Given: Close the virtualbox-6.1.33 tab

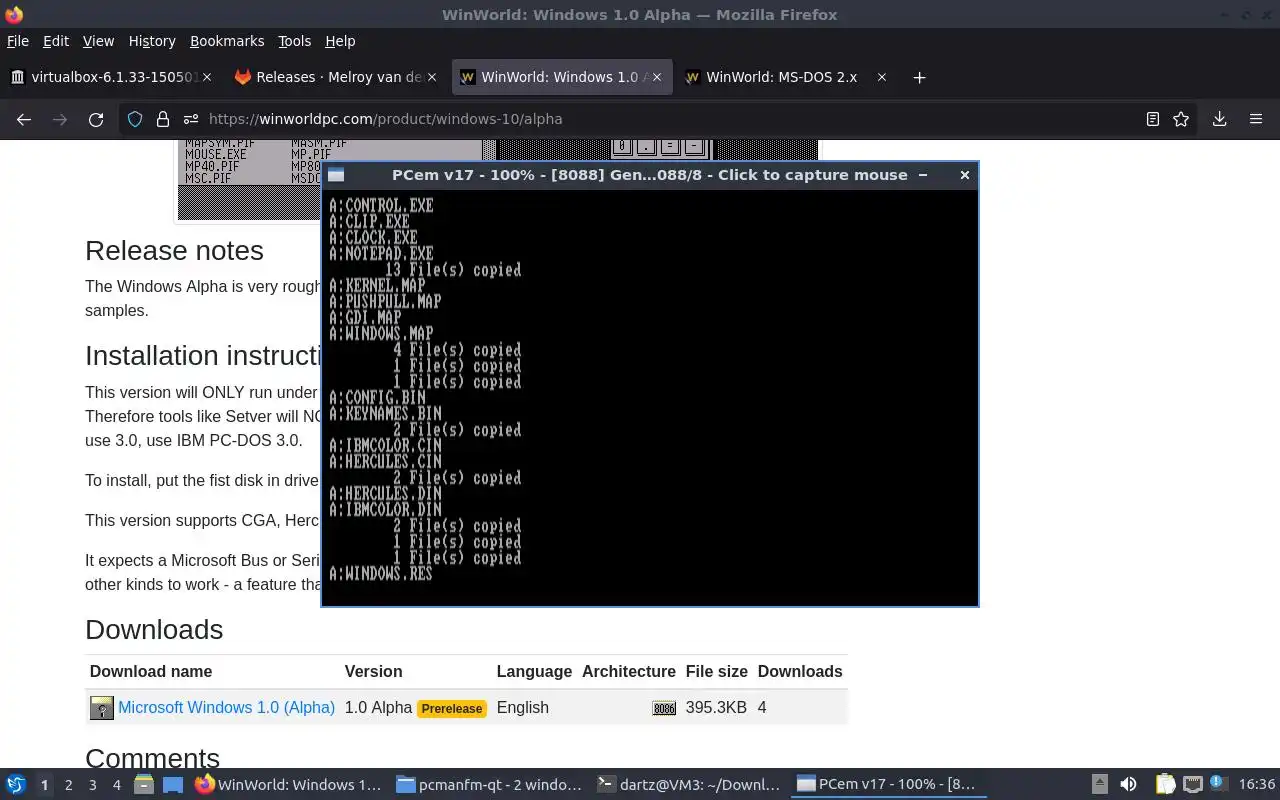Looking at the screenshot, I should click(207, 77).
